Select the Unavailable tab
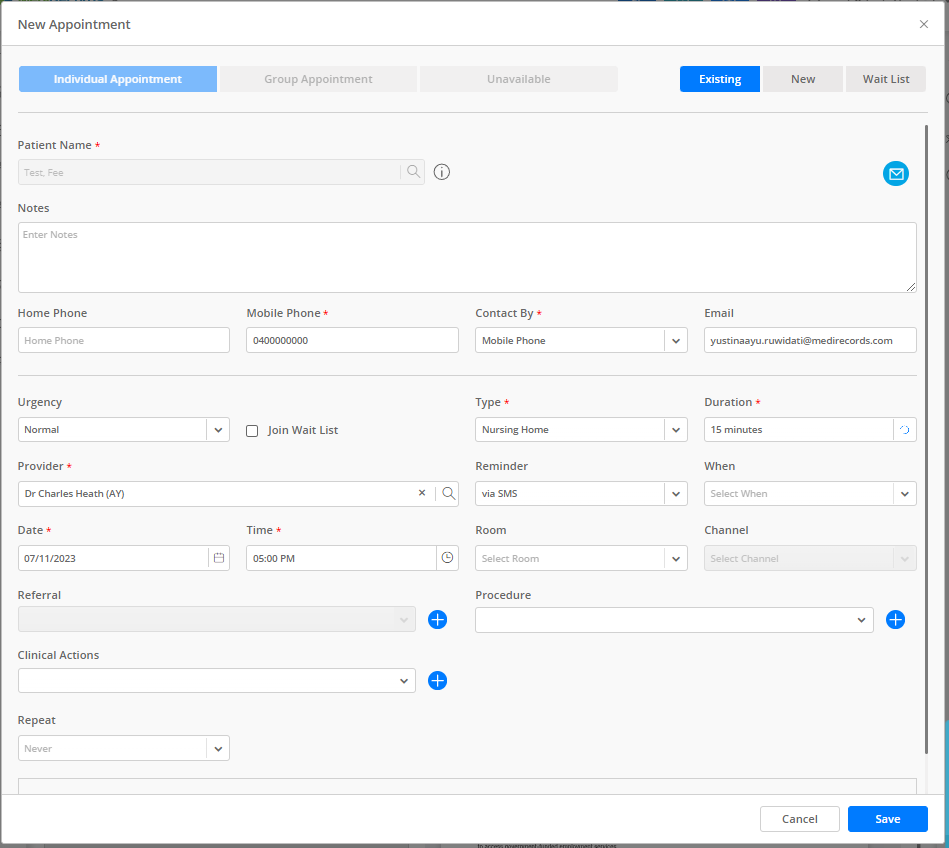This screenshot has width=949, height=848. coord(519,79)
